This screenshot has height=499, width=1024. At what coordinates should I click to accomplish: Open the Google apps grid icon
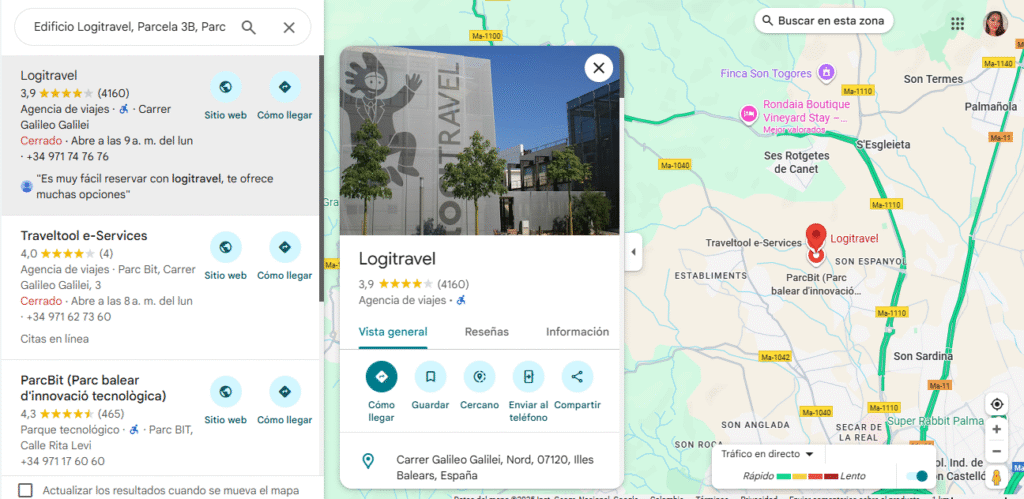[957, 24]
